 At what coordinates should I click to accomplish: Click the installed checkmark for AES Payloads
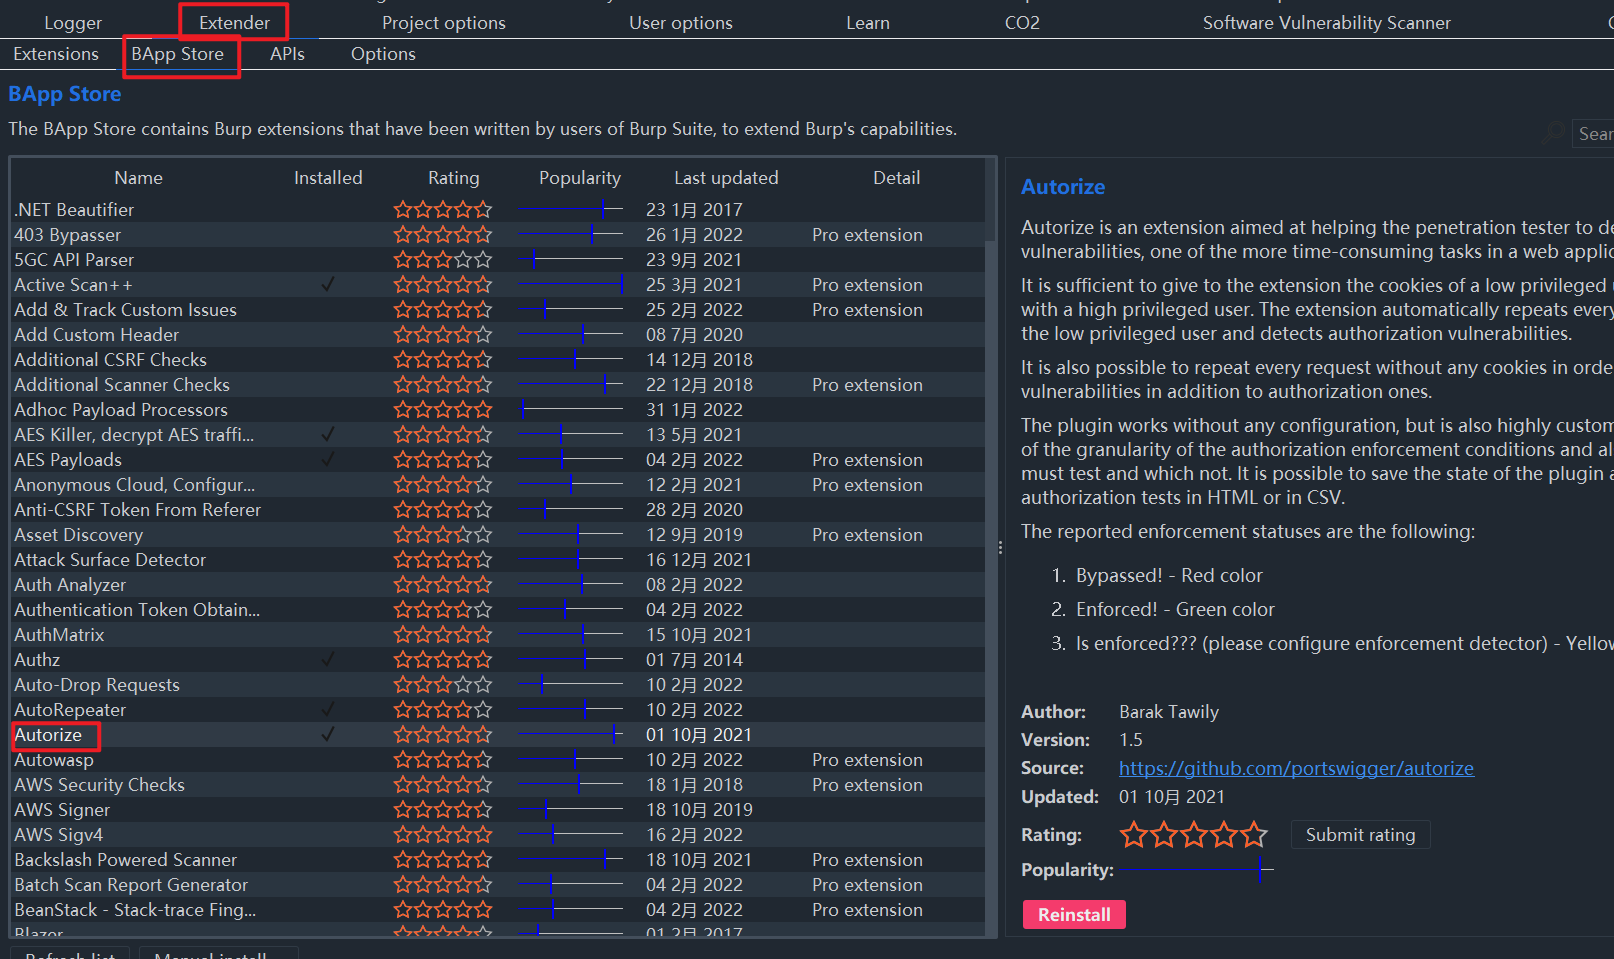point(327,459)
